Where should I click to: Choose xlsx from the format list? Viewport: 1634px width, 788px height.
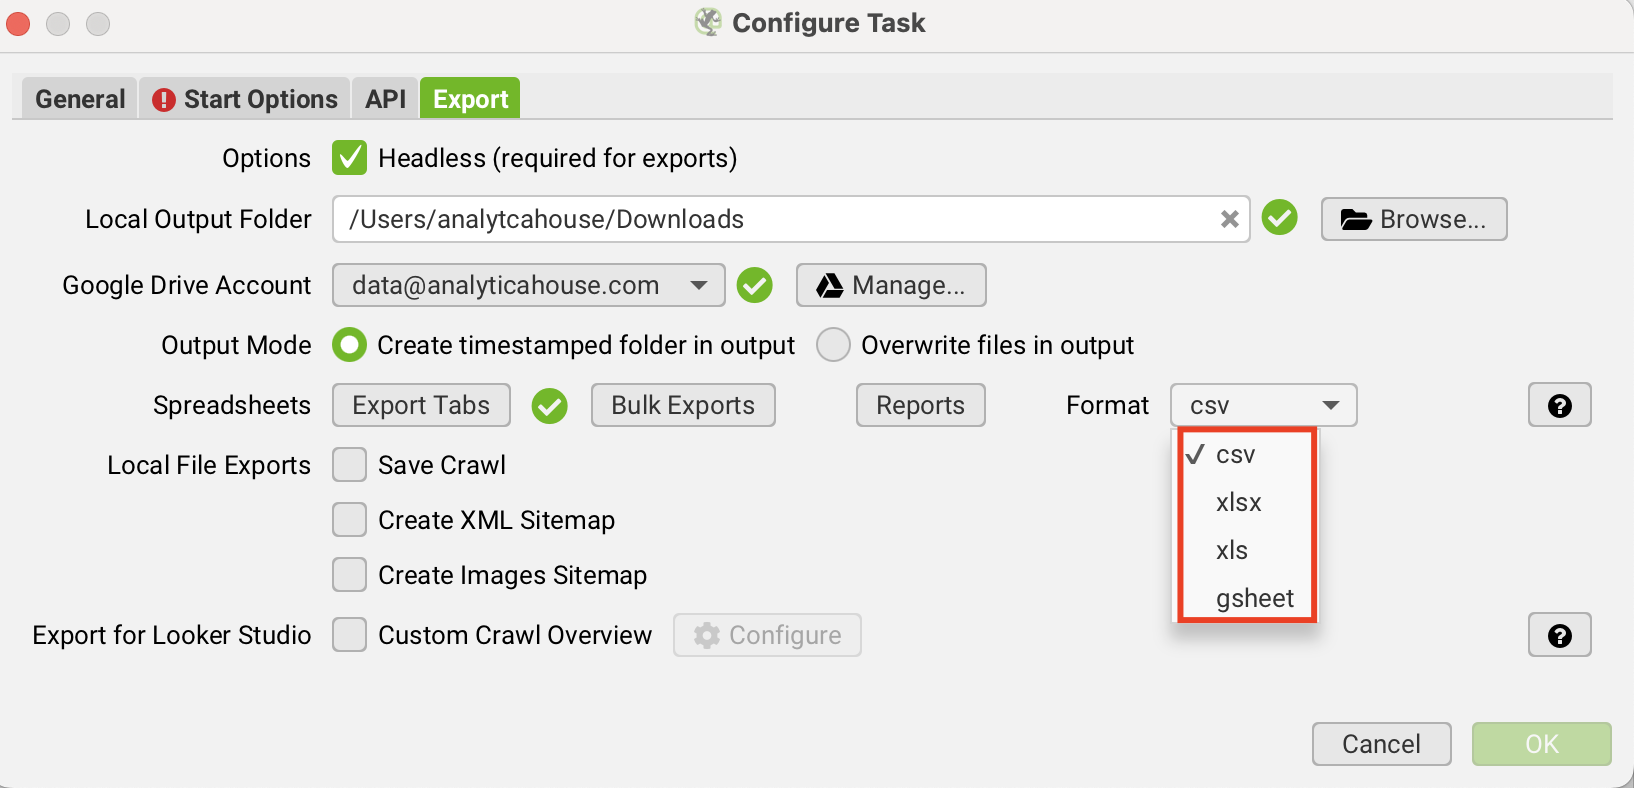pos(1238,502)
